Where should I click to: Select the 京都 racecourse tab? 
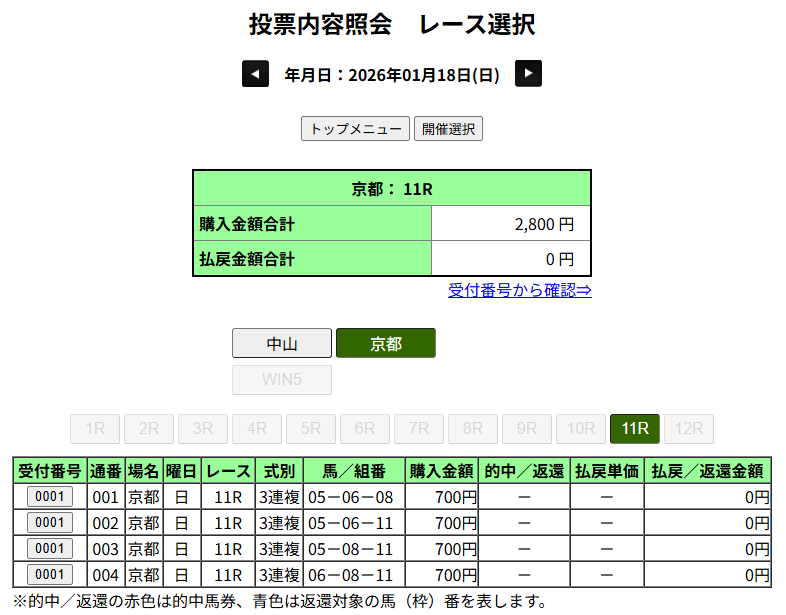click(386, 343)
